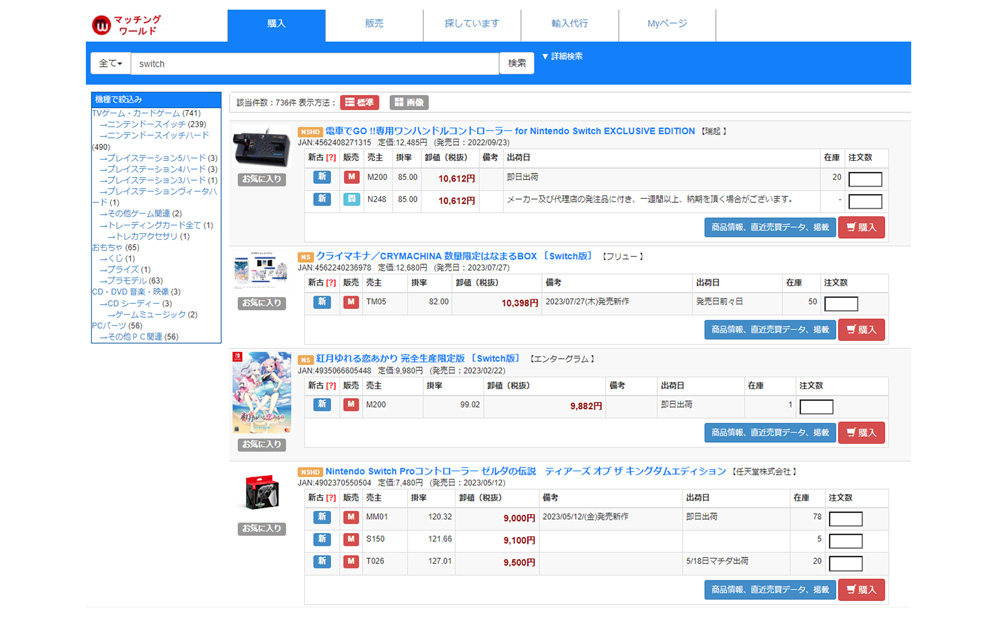Open the Pro controller product thumbnail
This screenshot has width=1000, height=625.
pos(261,492)
